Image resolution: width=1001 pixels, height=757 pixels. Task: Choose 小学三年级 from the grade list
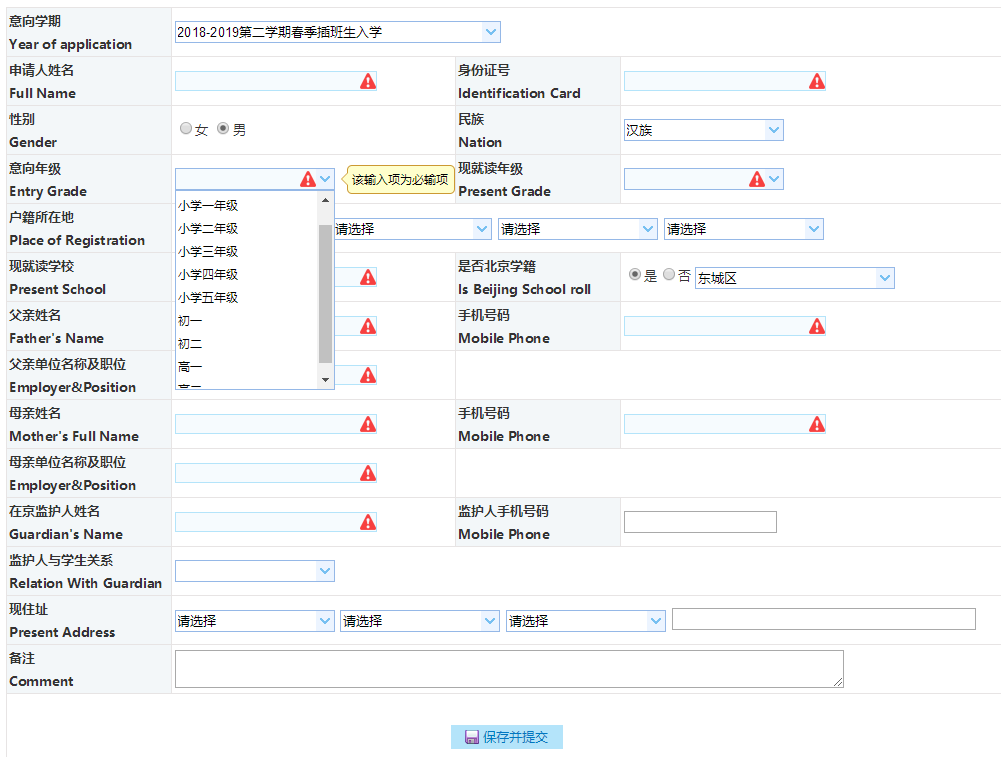point(208,252)
